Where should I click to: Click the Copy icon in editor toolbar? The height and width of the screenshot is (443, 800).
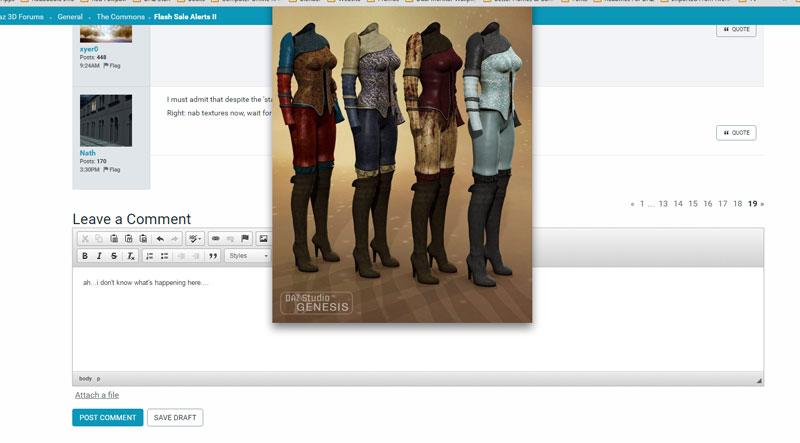click(99, 239)
